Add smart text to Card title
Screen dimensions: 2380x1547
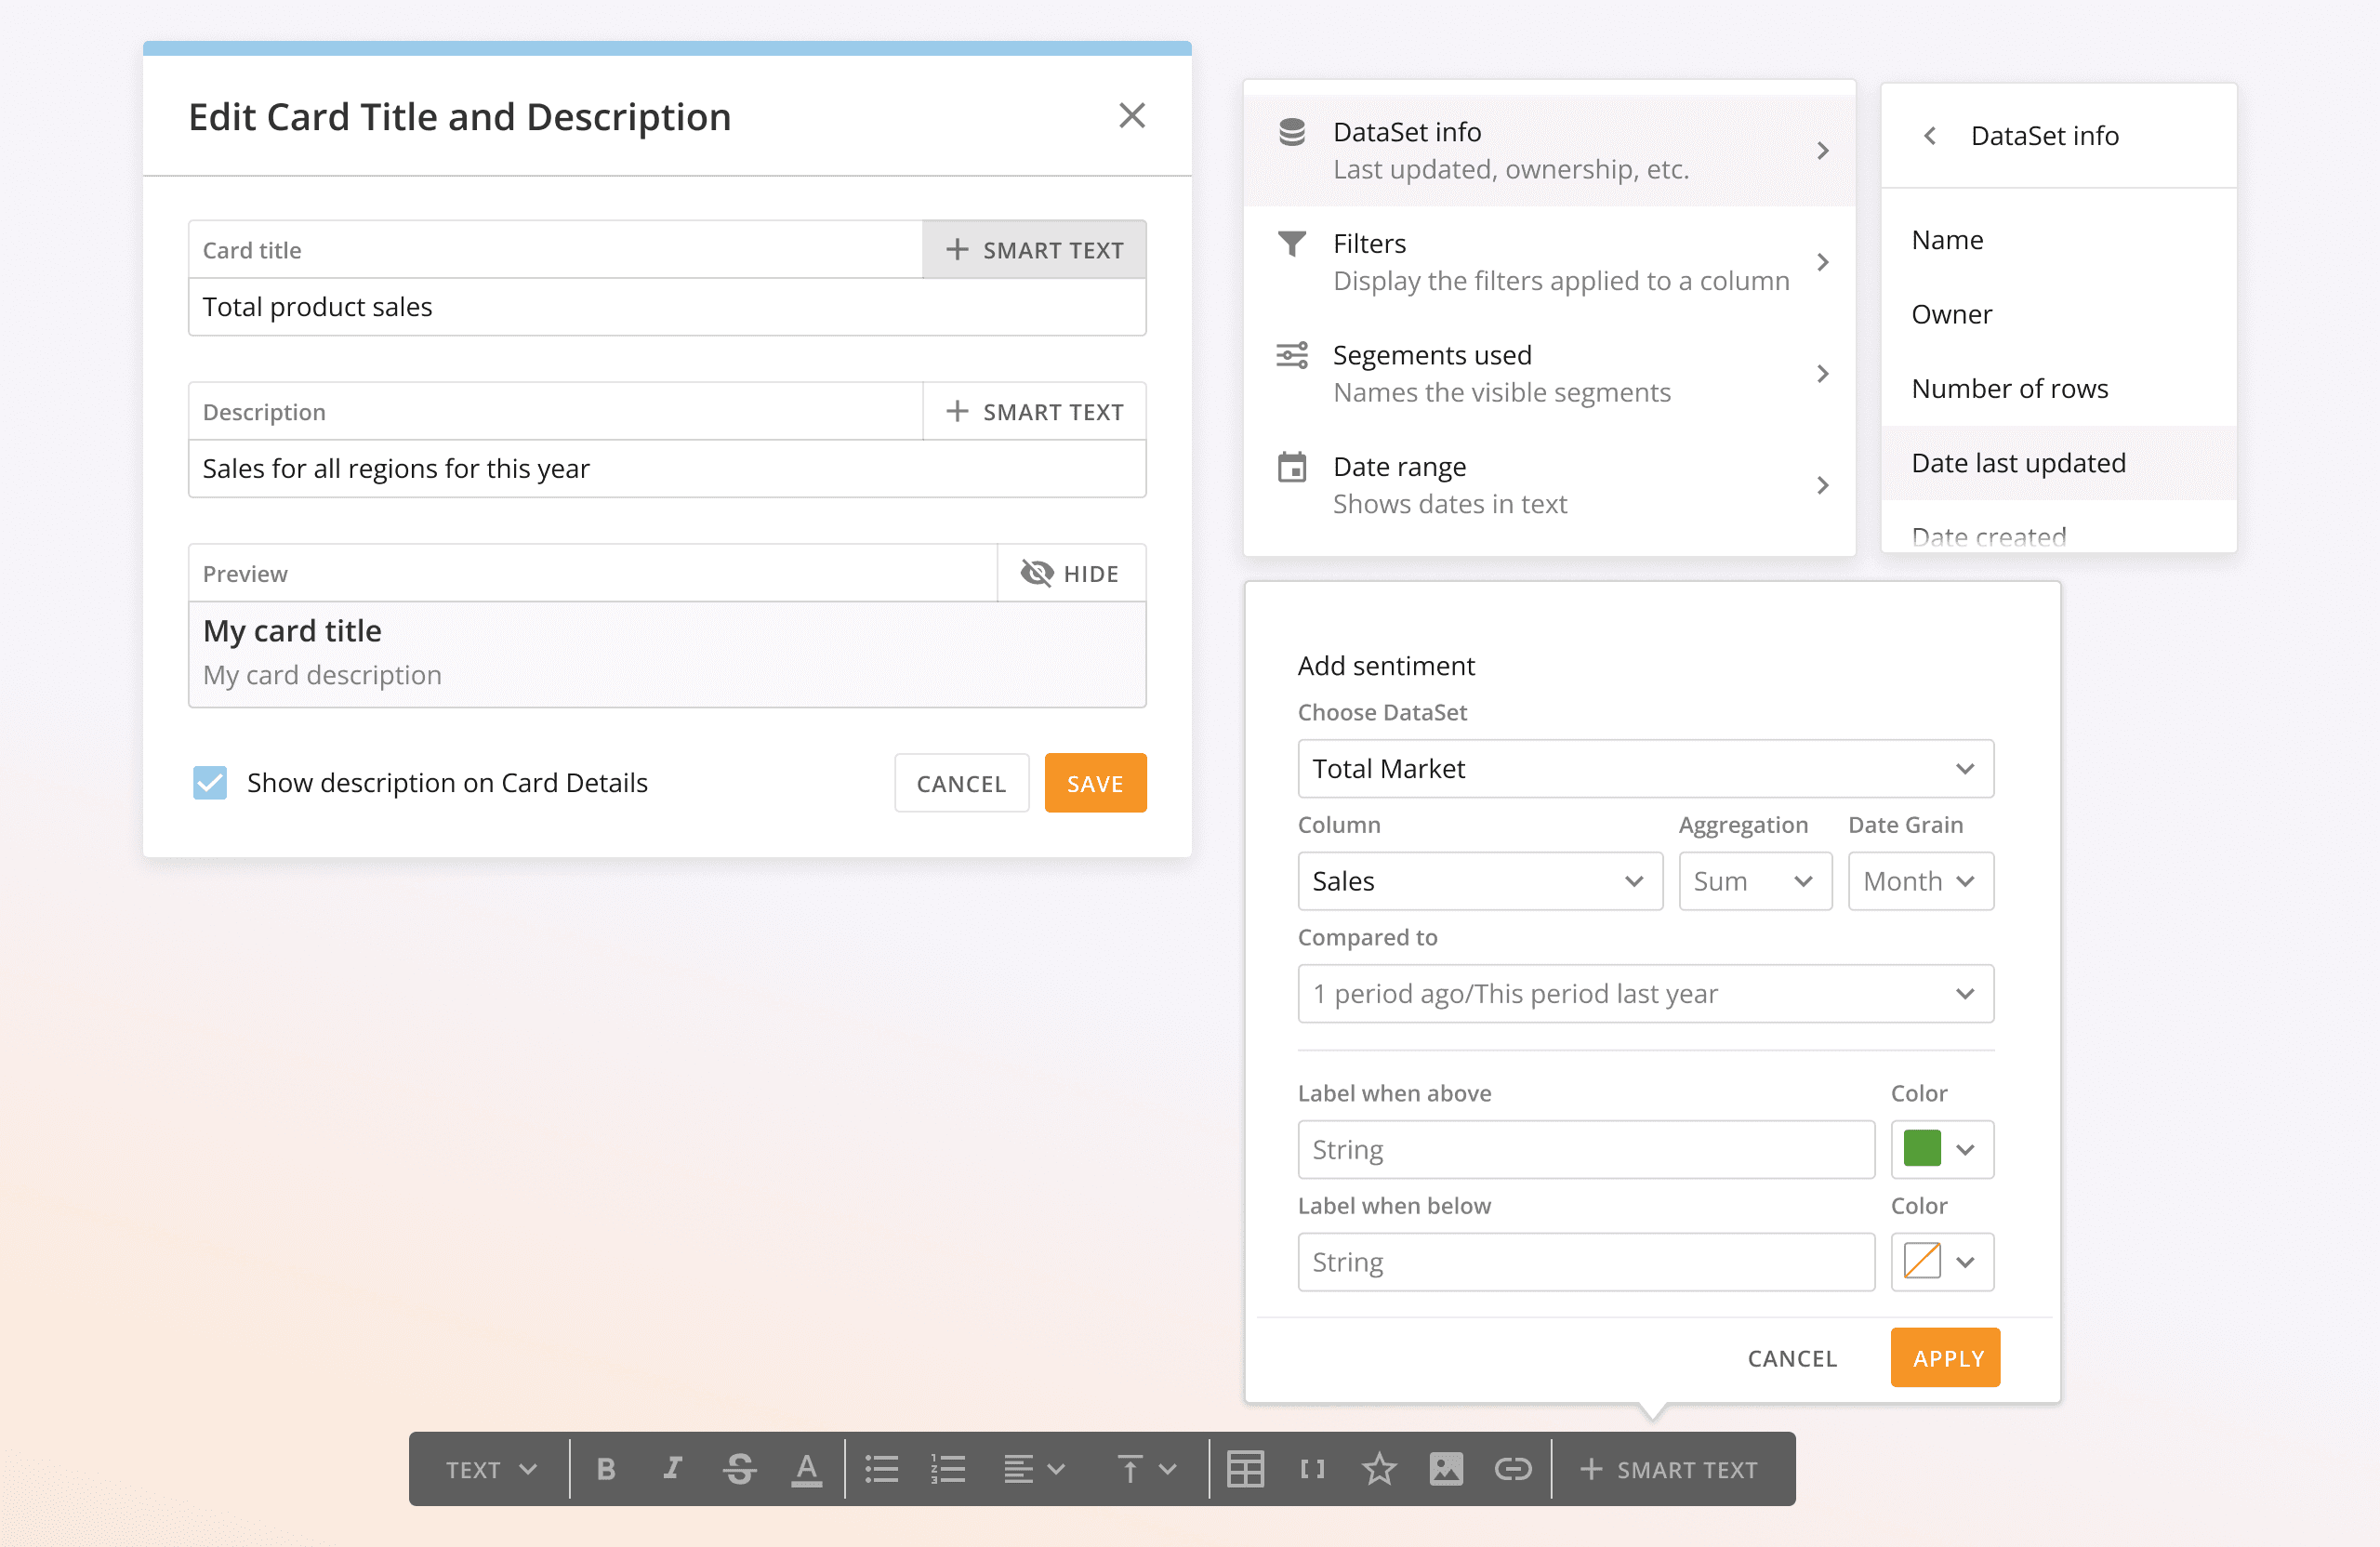pos(1034,249)
